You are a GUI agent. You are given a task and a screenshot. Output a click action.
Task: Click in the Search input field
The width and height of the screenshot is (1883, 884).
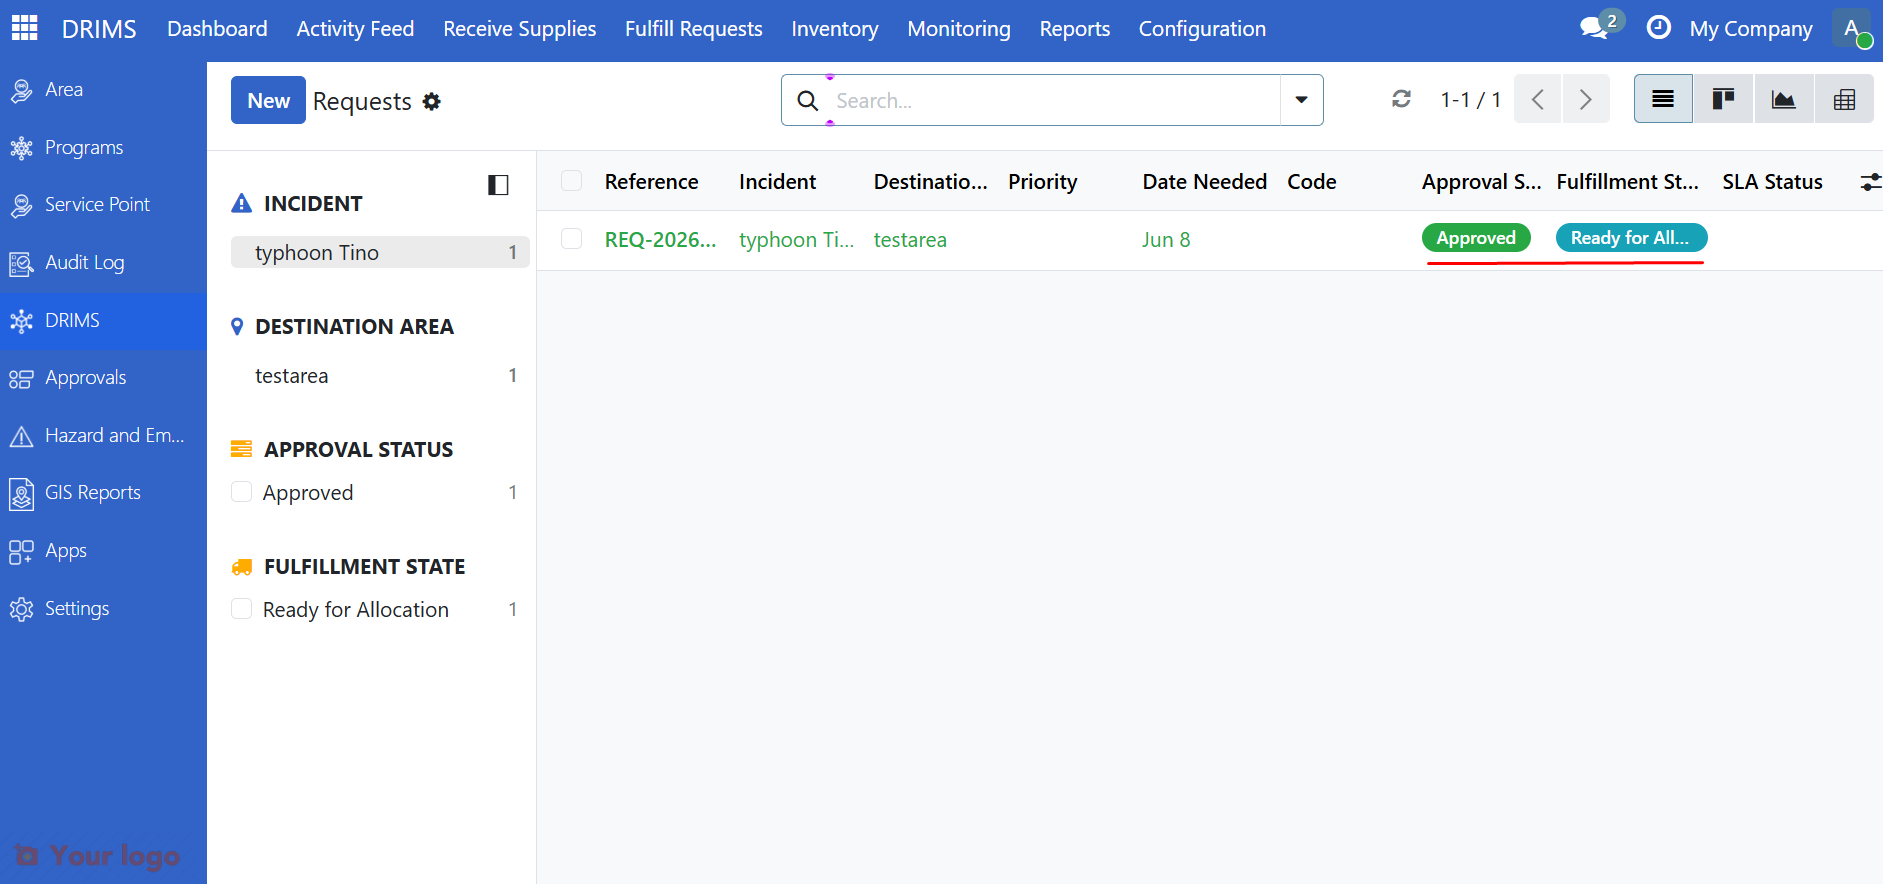(1055, 100)
